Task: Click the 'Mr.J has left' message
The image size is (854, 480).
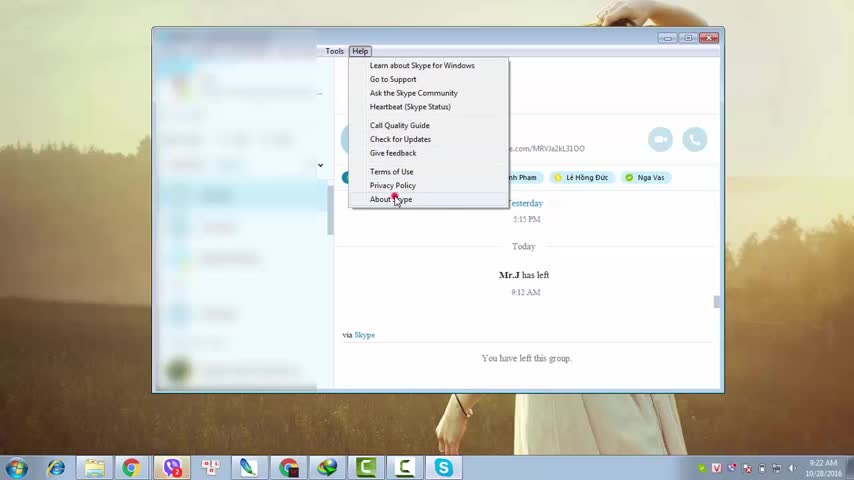Action: click(524, 275)
